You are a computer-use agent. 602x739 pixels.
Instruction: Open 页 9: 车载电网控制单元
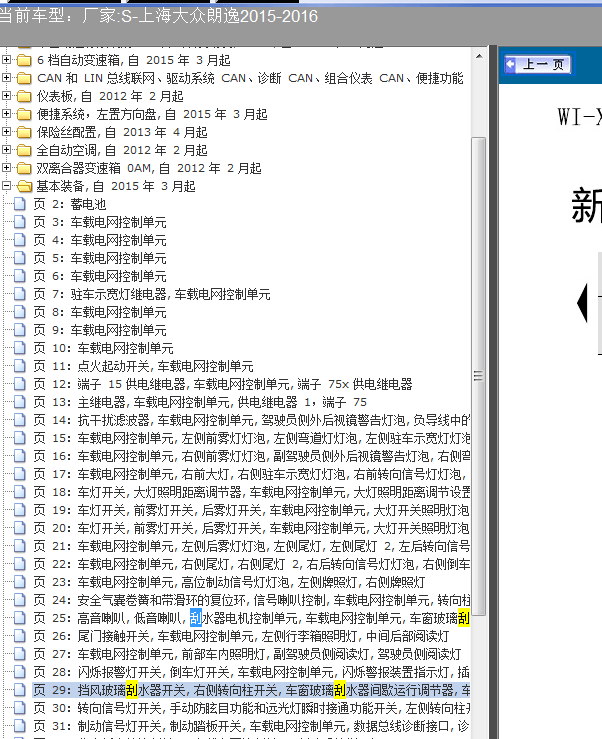(x=100, y=330)
